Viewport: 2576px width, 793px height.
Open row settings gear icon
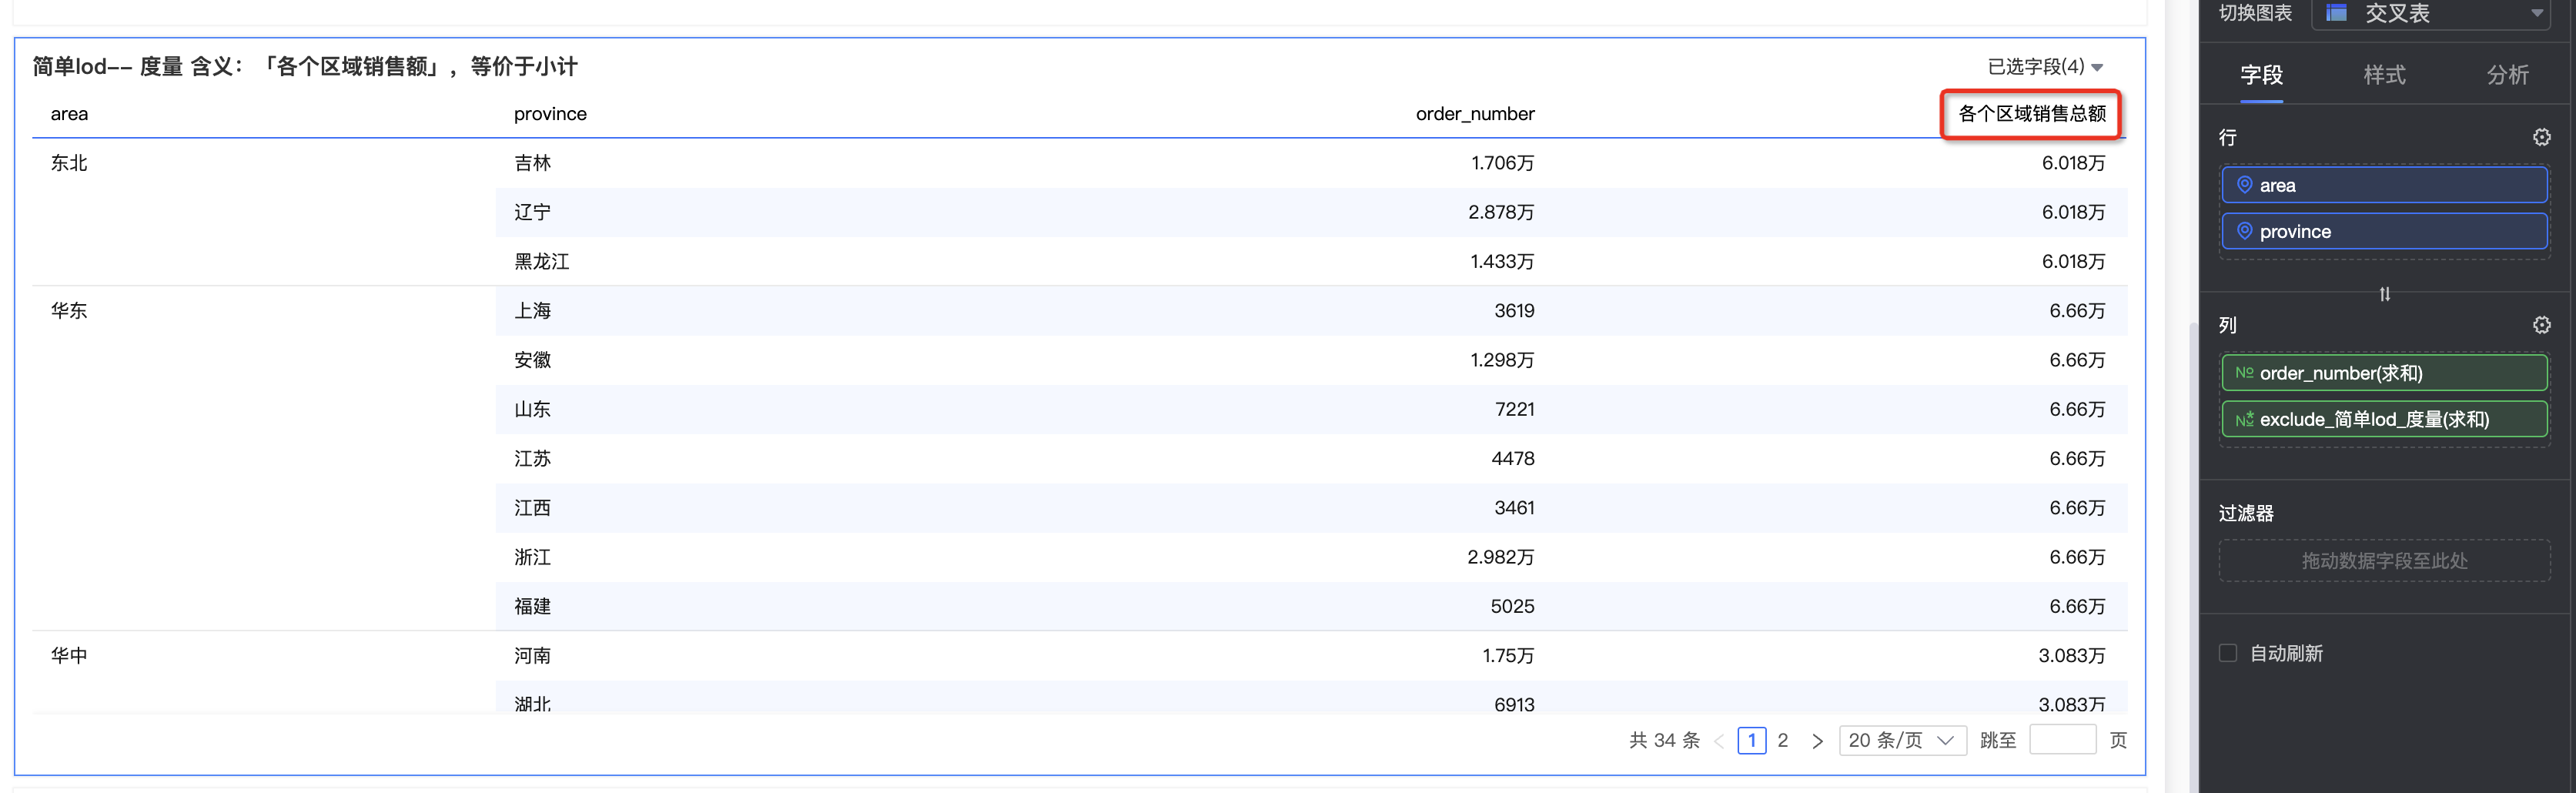2541,137
